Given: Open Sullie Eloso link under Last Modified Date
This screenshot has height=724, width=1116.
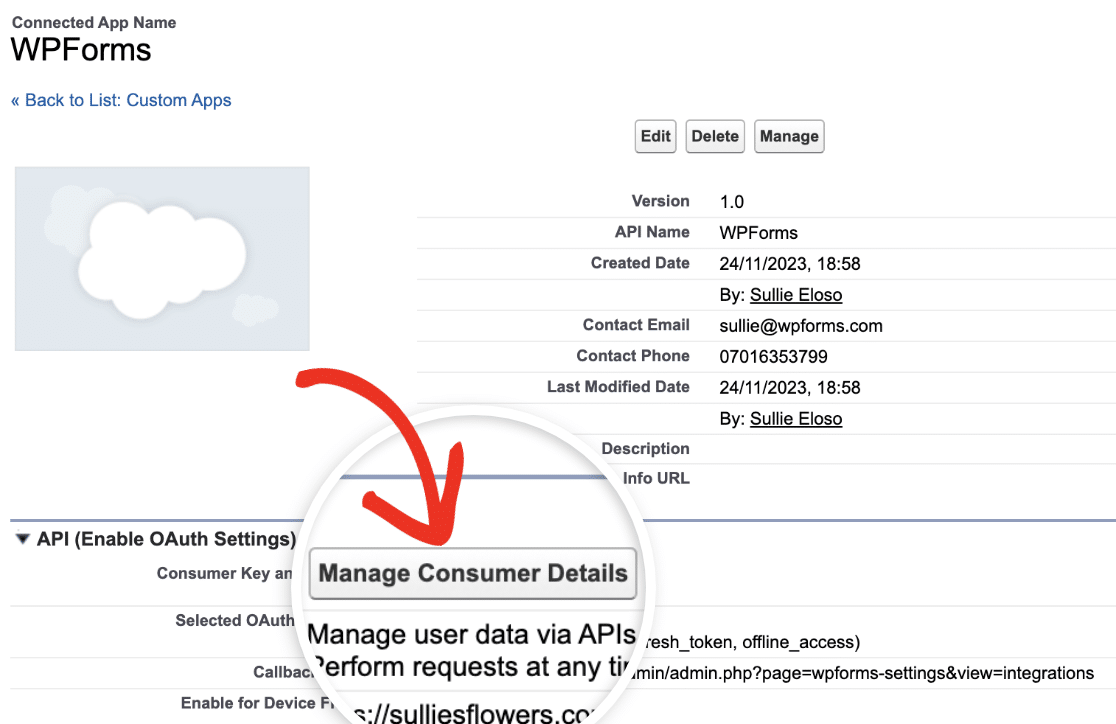Looking at the screenshot, I should click(796, 419).
